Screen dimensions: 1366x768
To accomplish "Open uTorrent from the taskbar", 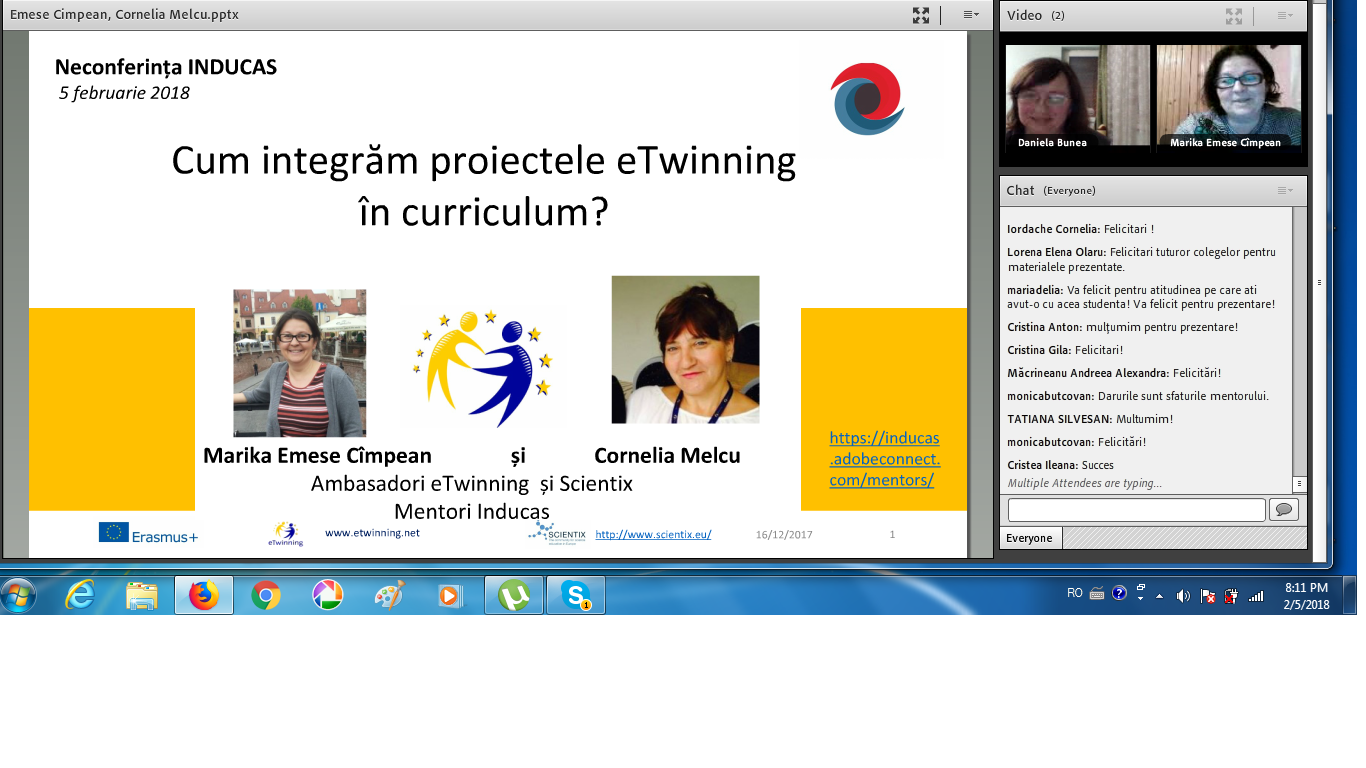I will tap(514, 596).
